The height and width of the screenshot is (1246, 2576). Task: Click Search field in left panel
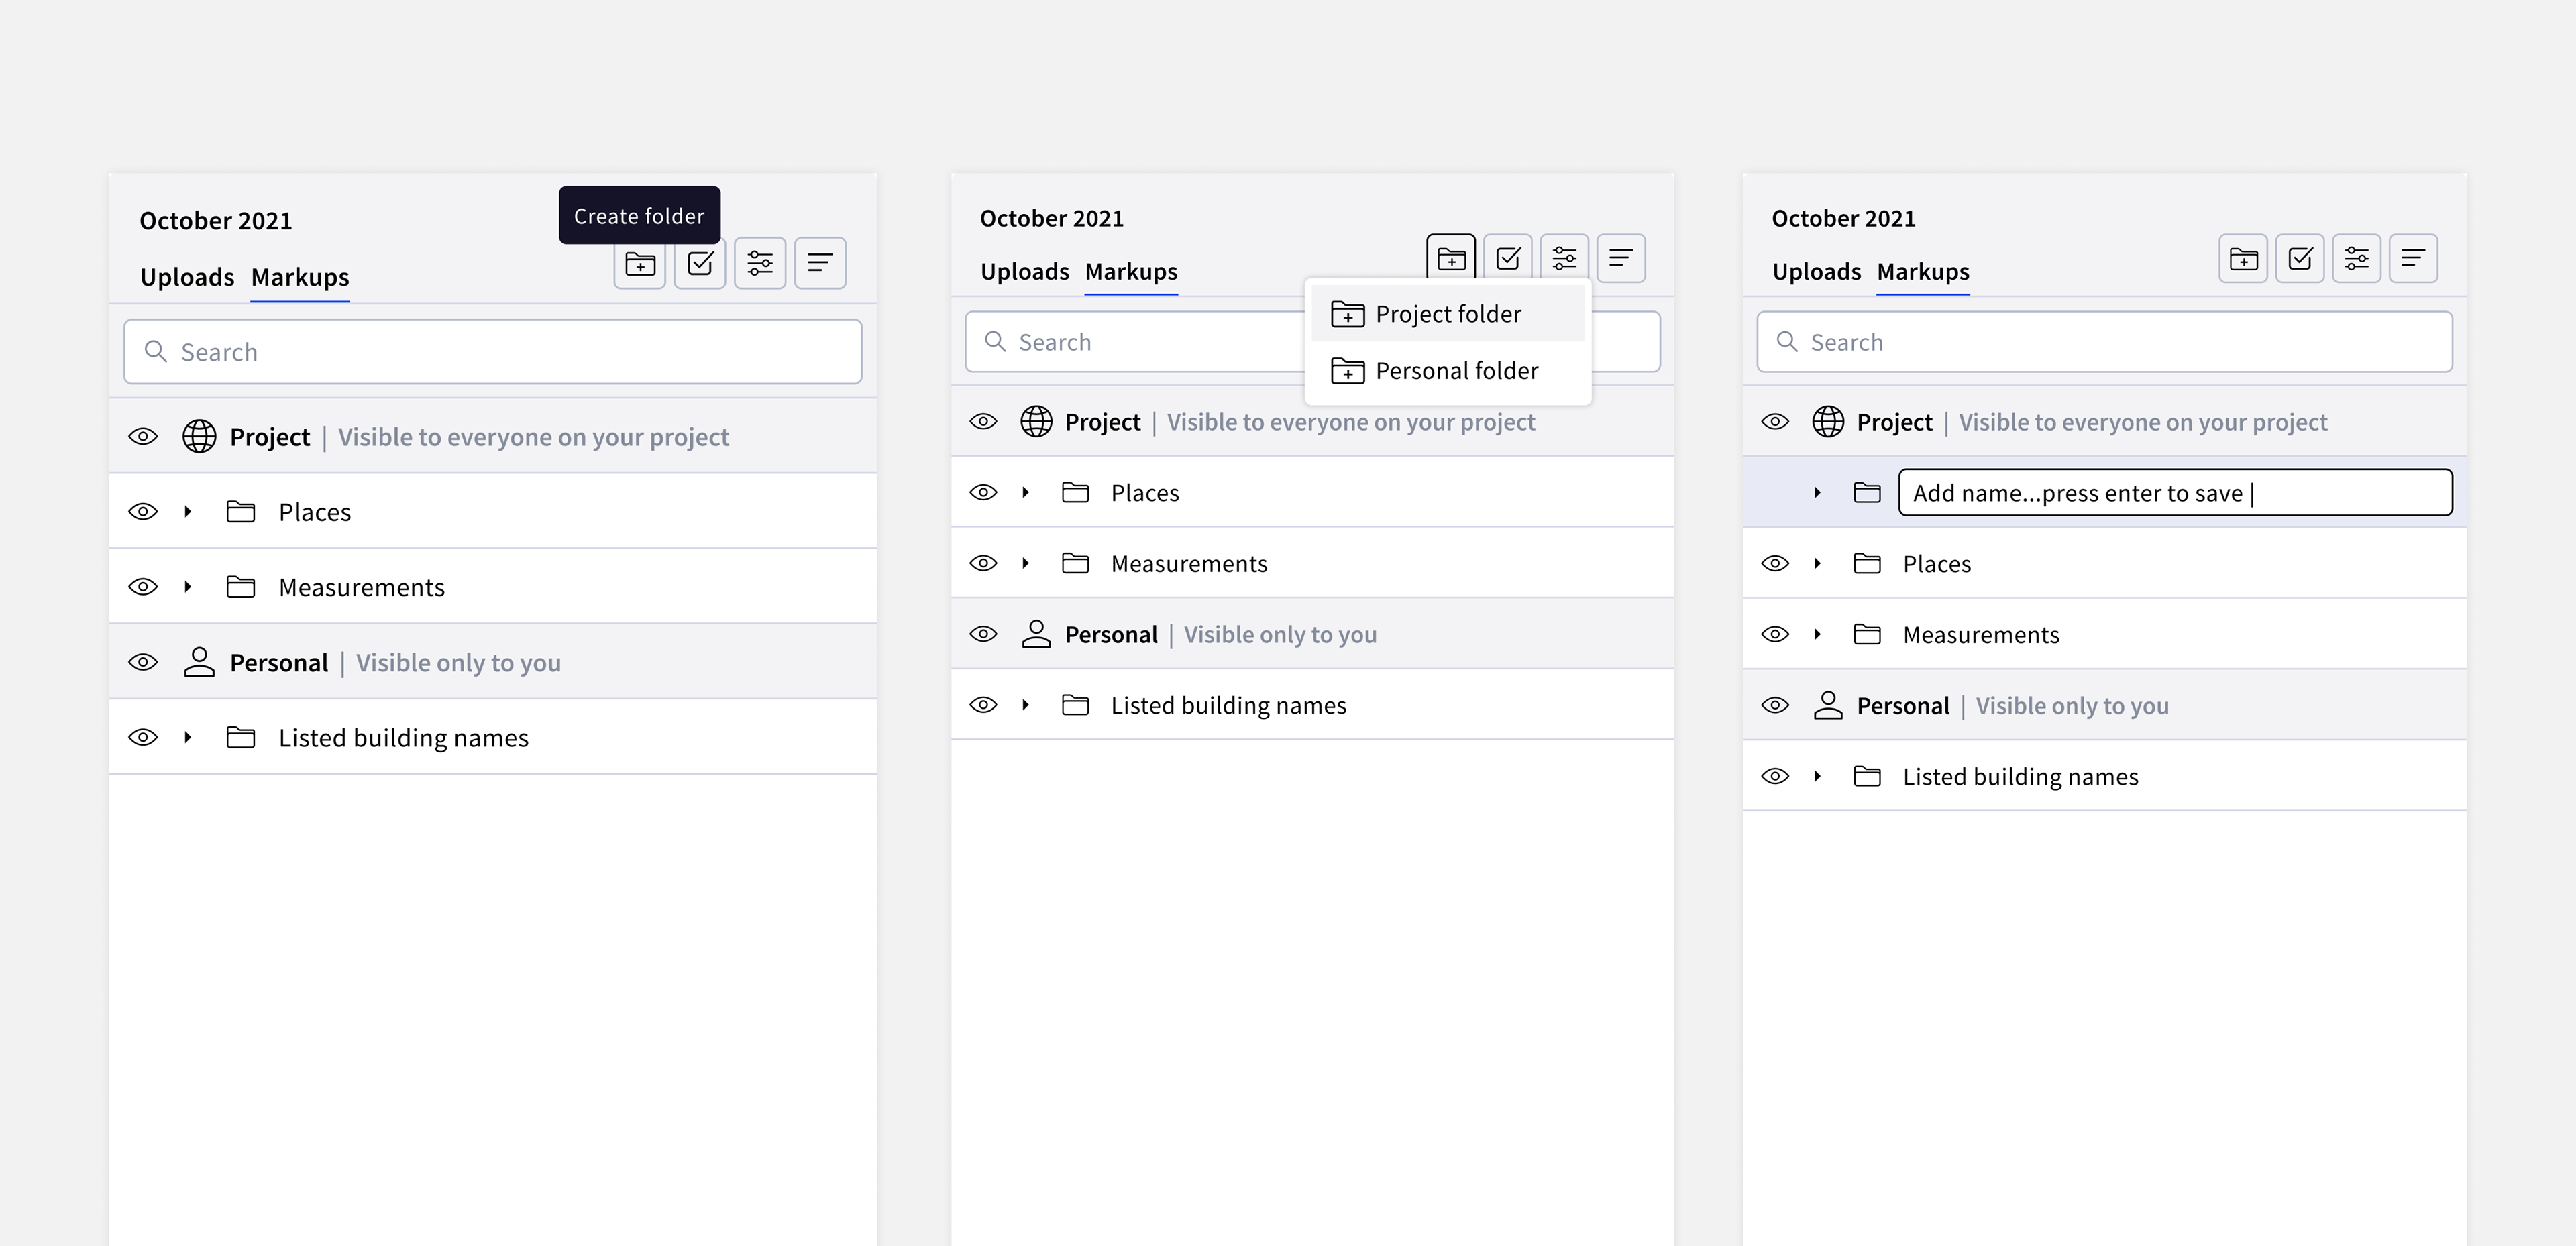pyautogui.click(x=493, y=352)
